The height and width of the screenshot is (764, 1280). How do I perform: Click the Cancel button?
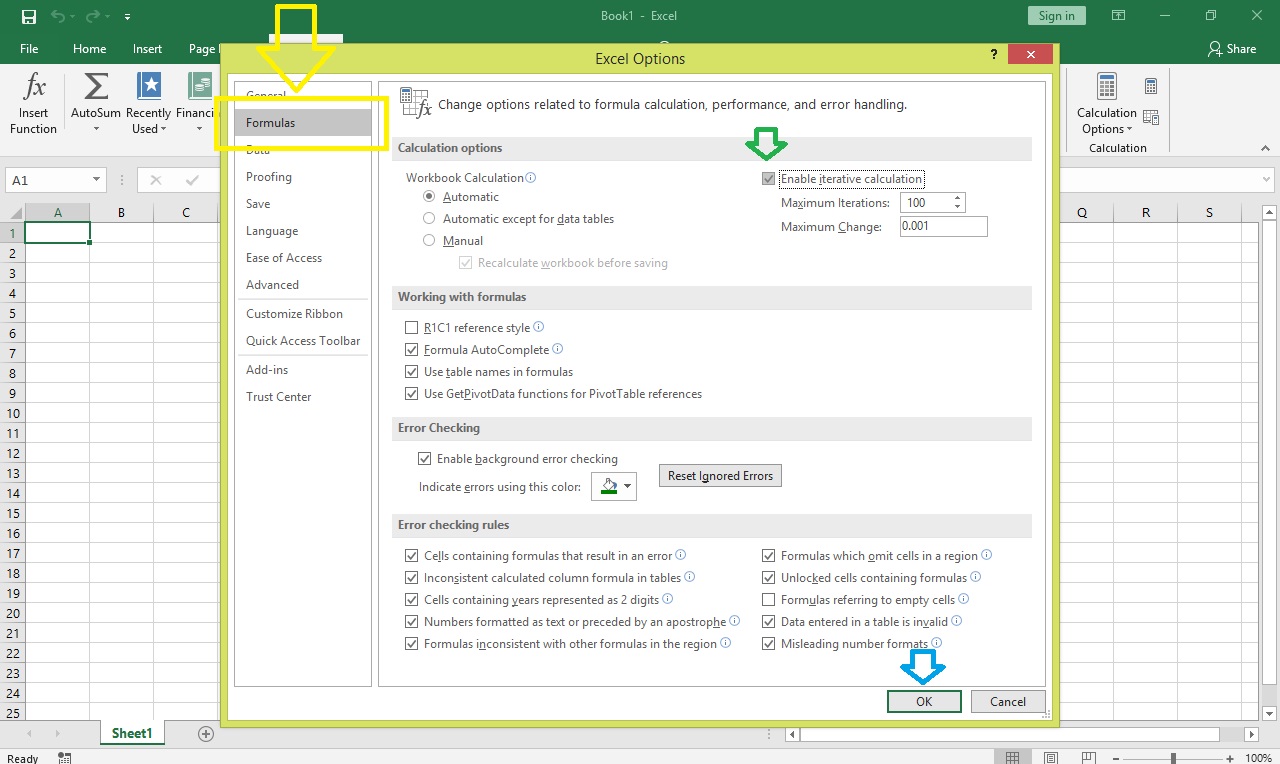point(1008,702)
